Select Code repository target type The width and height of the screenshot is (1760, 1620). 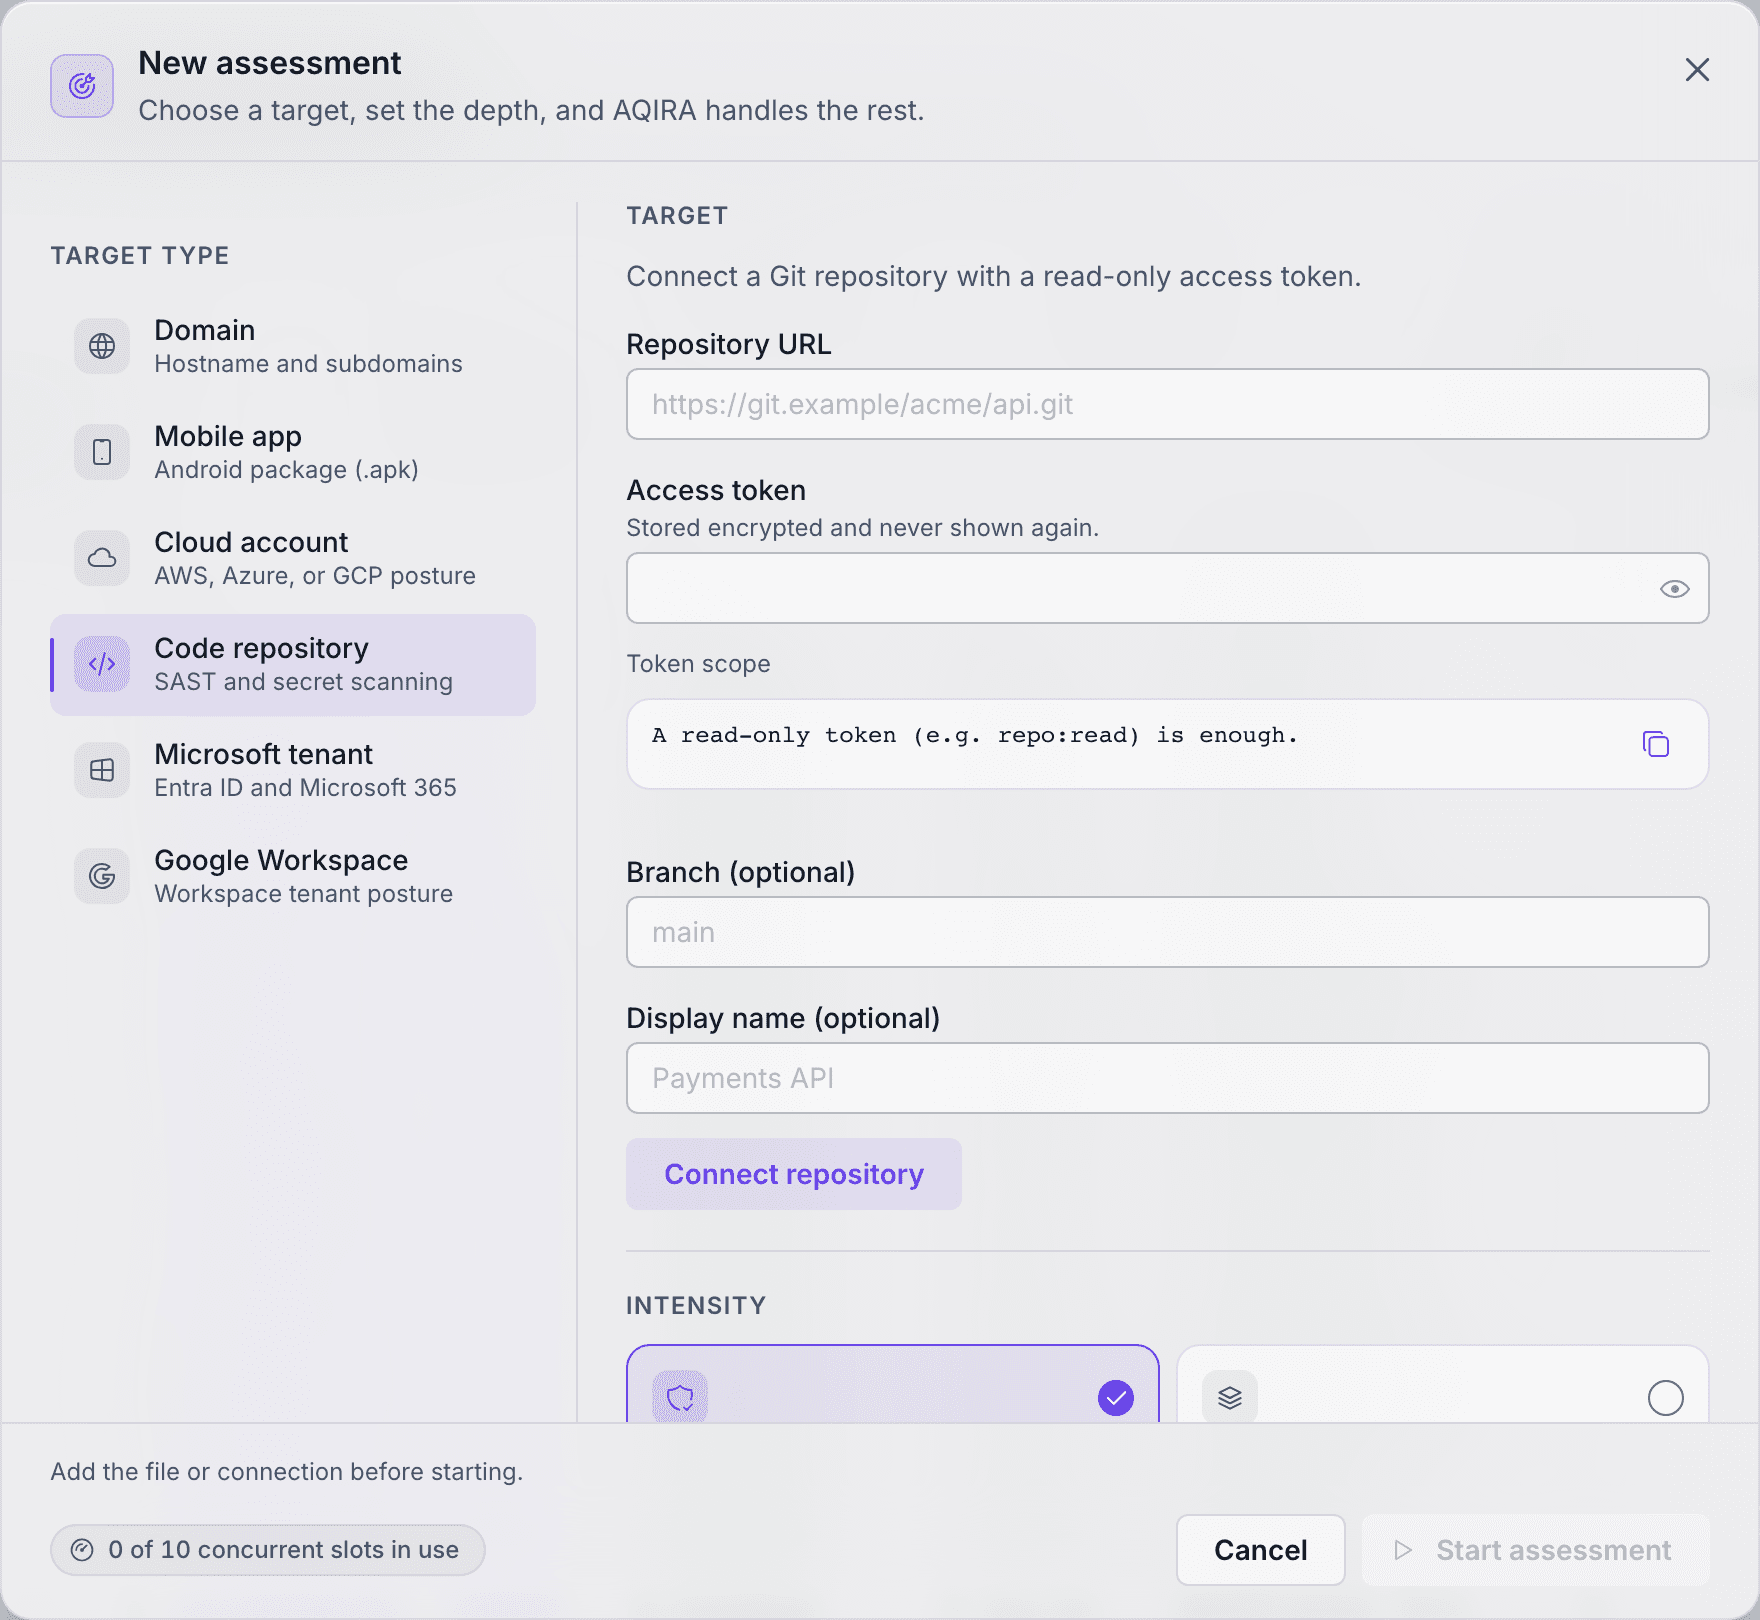(293, 664)
